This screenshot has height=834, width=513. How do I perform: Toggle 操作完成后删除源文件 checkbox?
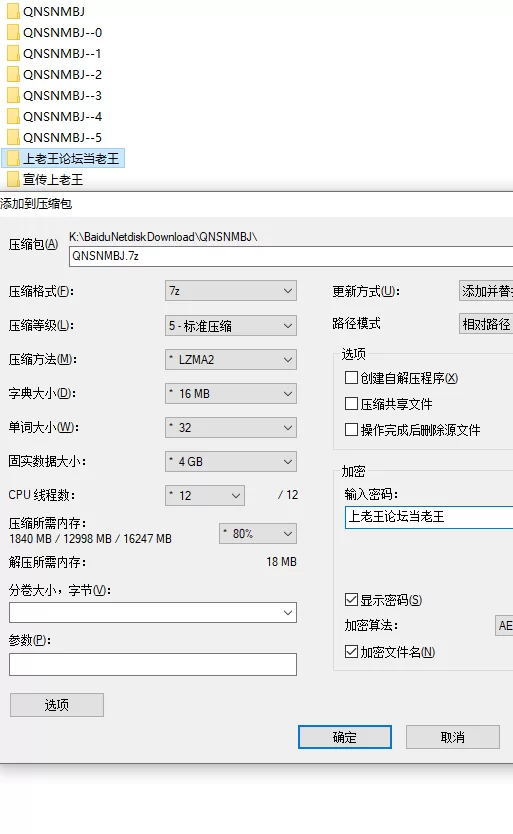[351, 429]
